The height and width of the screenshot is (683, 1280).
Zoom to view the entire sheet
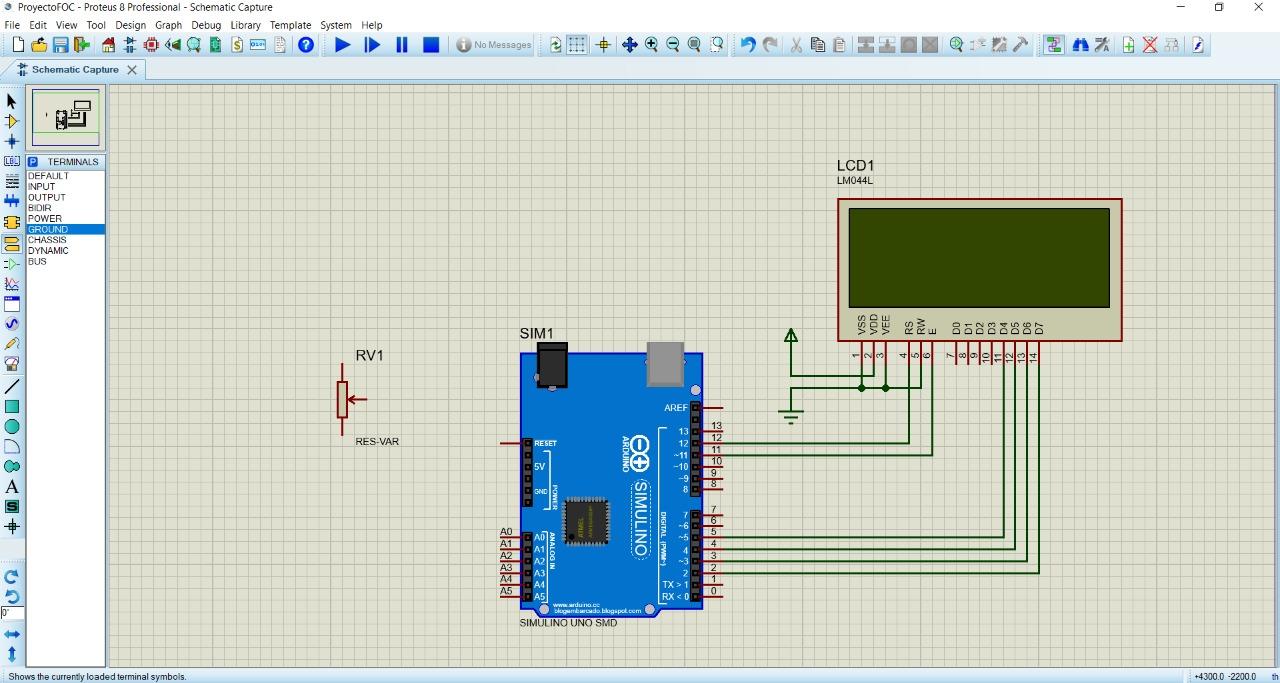click(694, 45)
